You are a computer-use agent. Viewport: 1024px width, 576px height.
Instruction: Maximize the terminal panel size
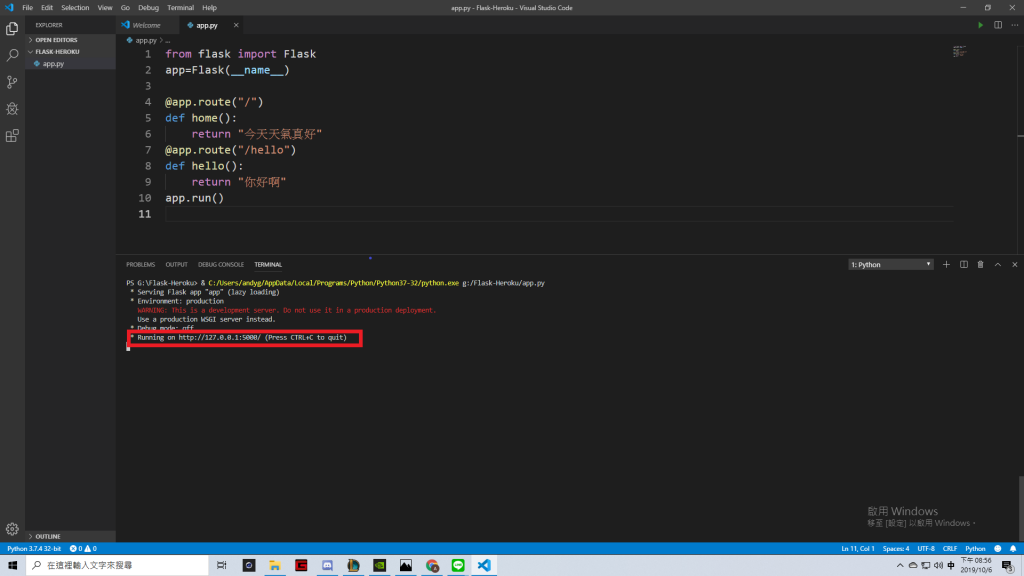pyautogui.click(x=997, y=264)
